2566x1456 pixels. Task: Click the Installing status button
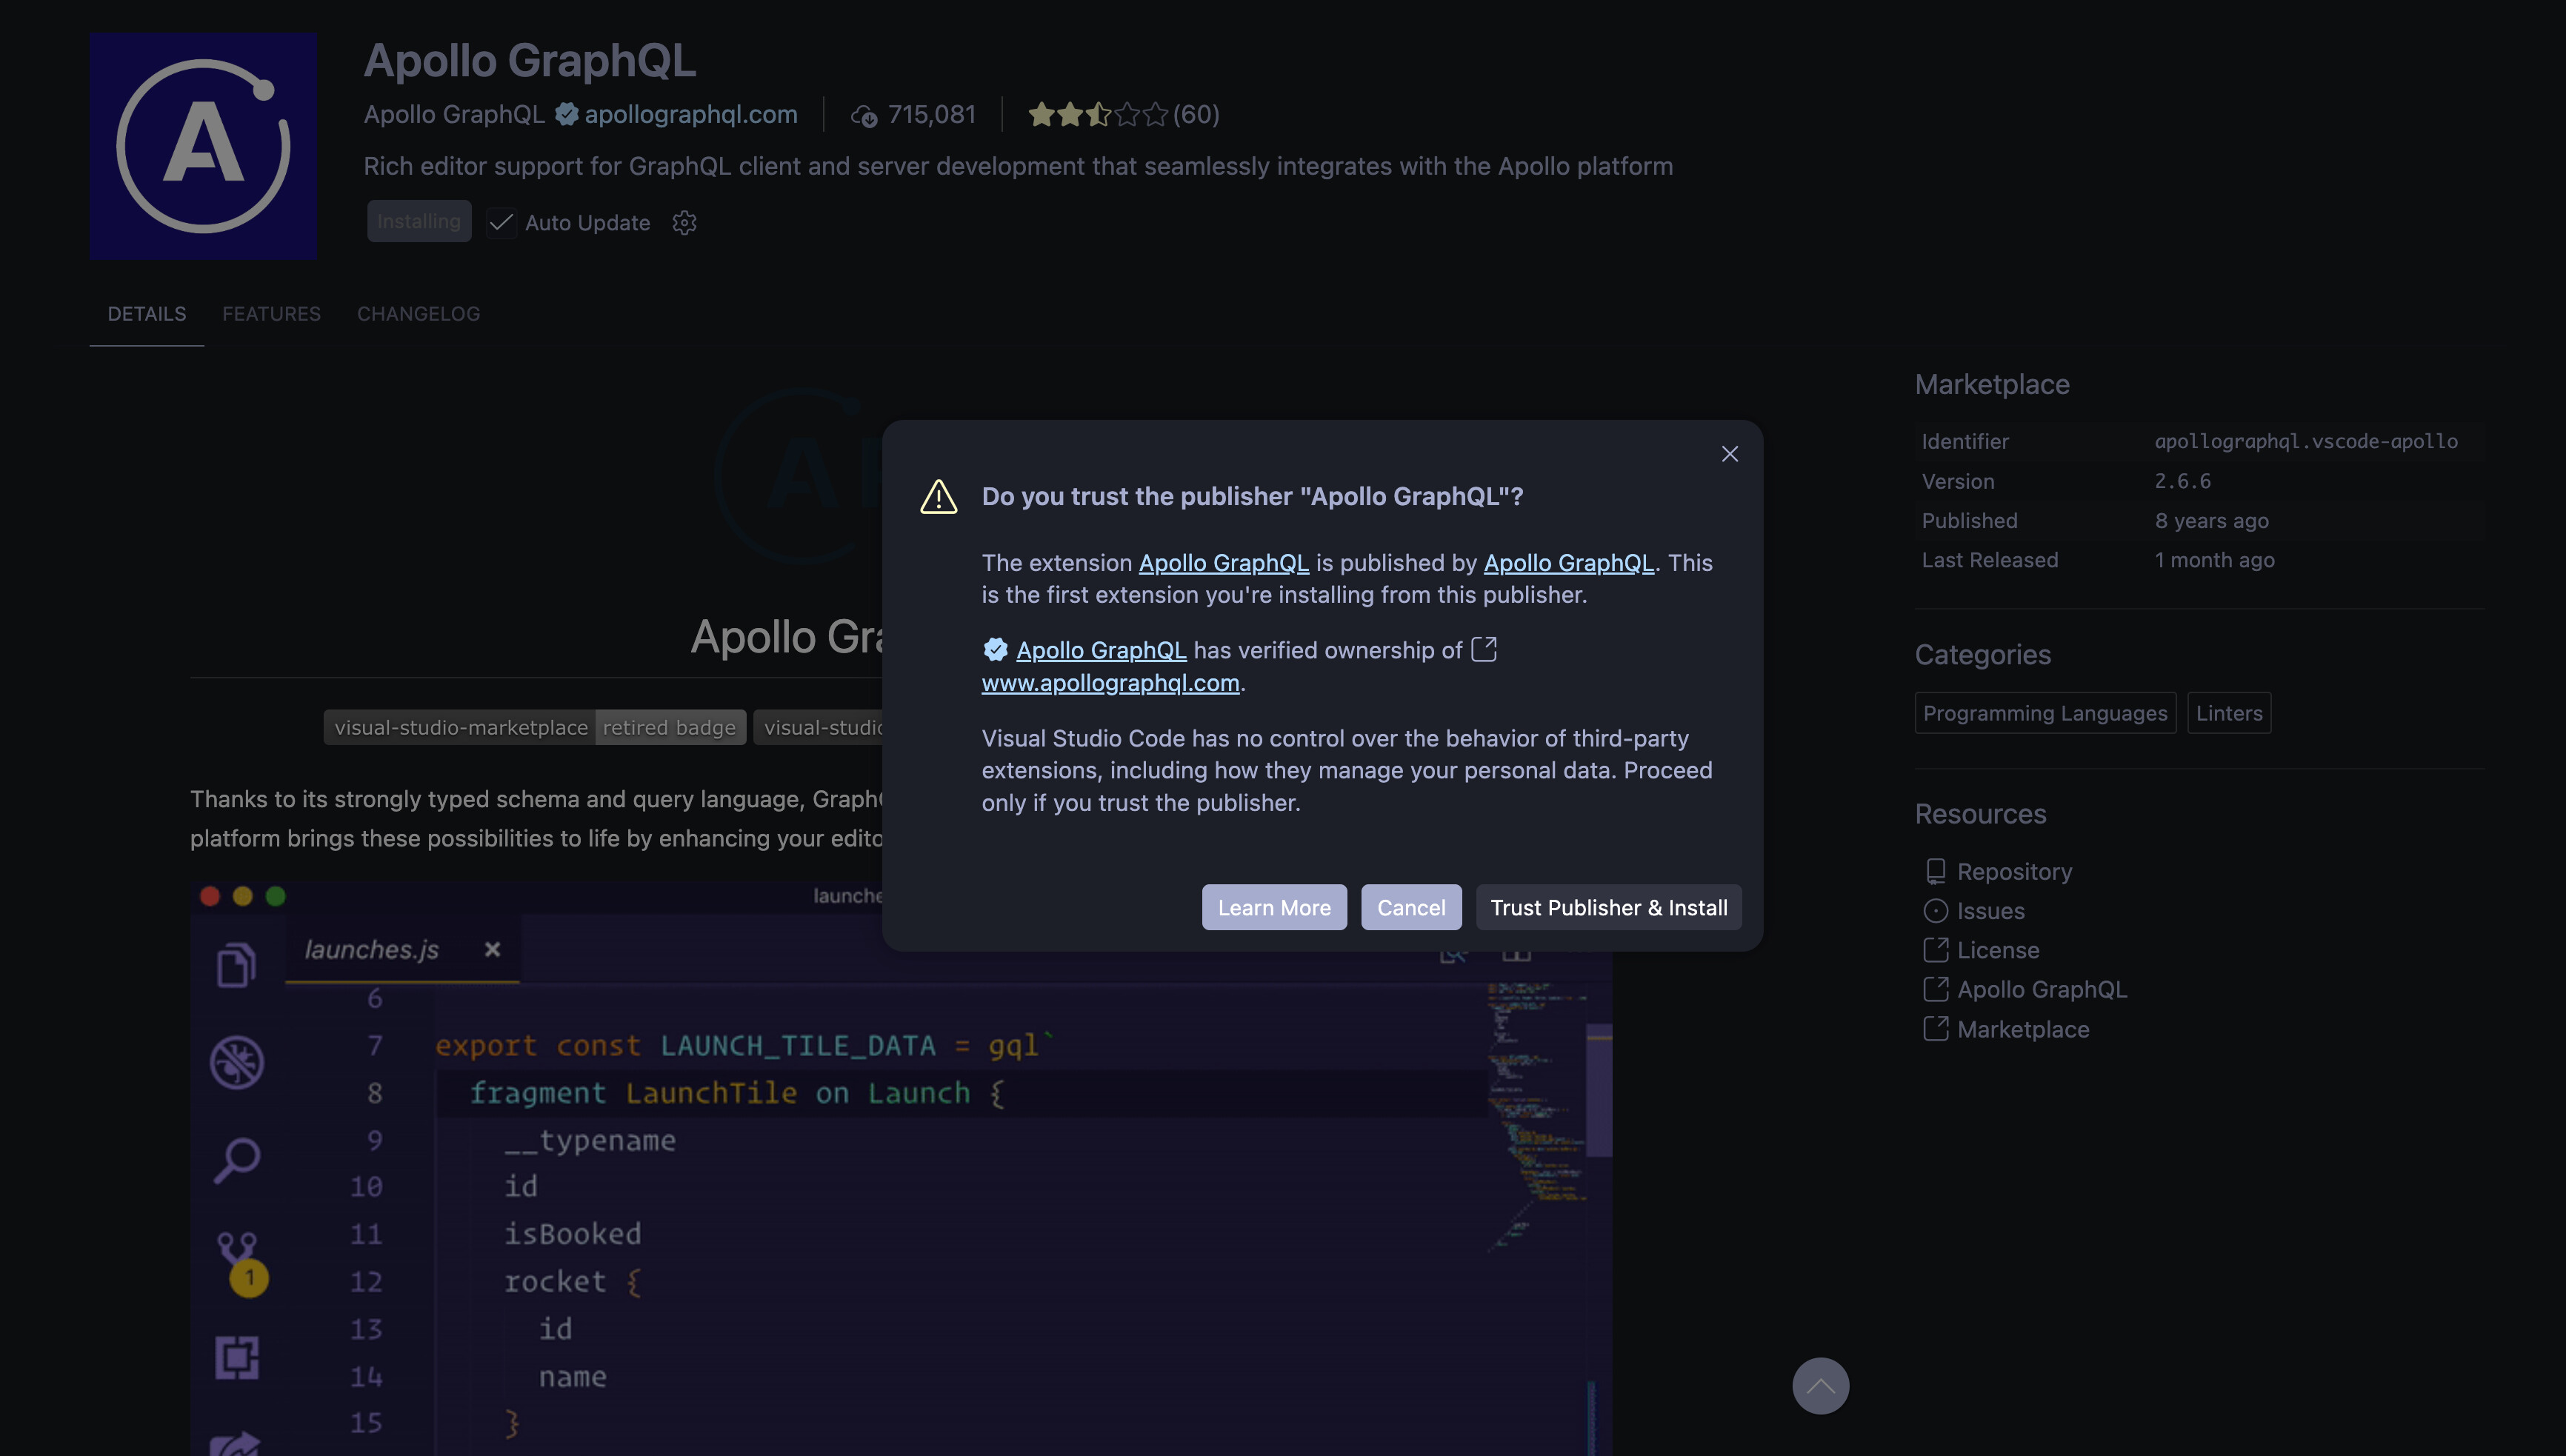(419, 221)
